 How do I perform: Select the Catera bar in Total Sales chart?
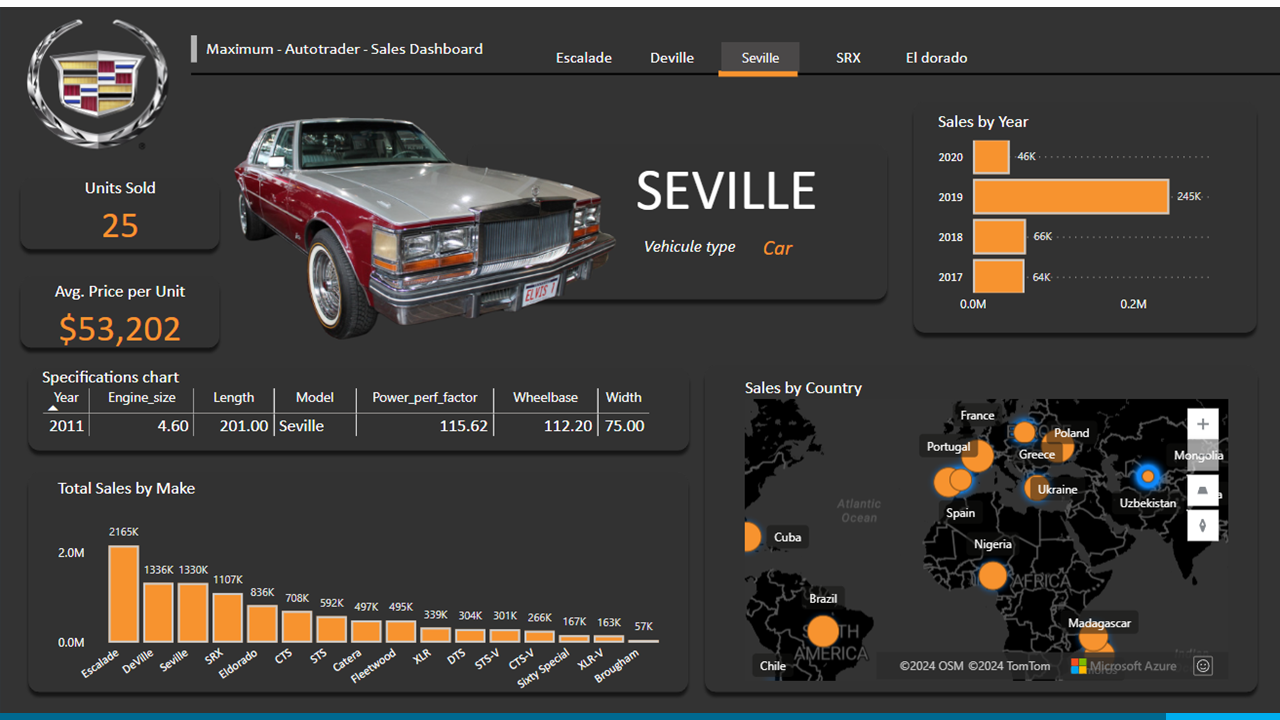(366, 631)
